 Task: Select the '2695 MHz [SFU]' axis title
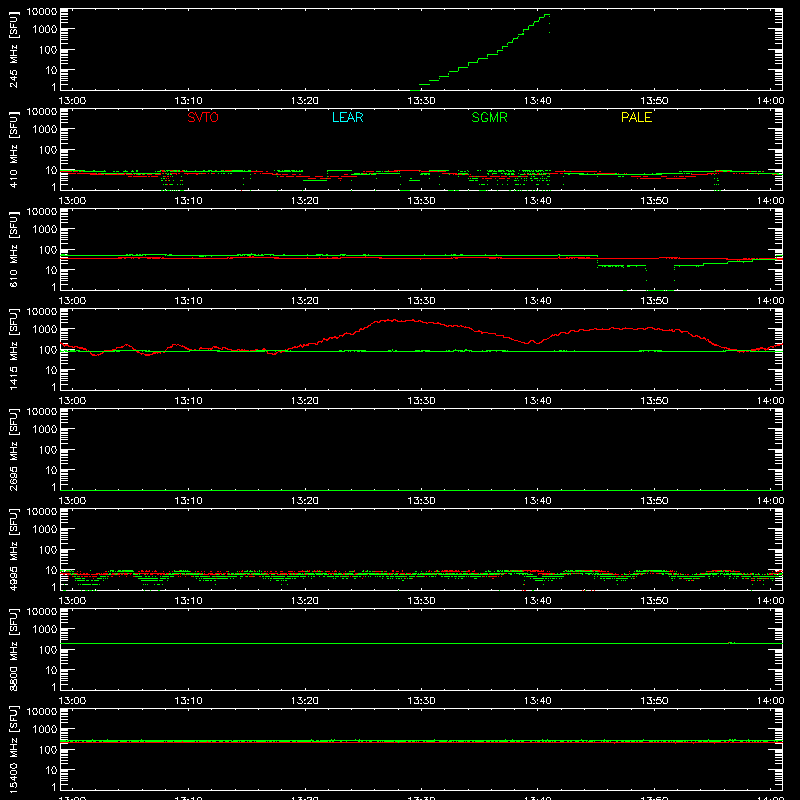click(x=14, y=450)
